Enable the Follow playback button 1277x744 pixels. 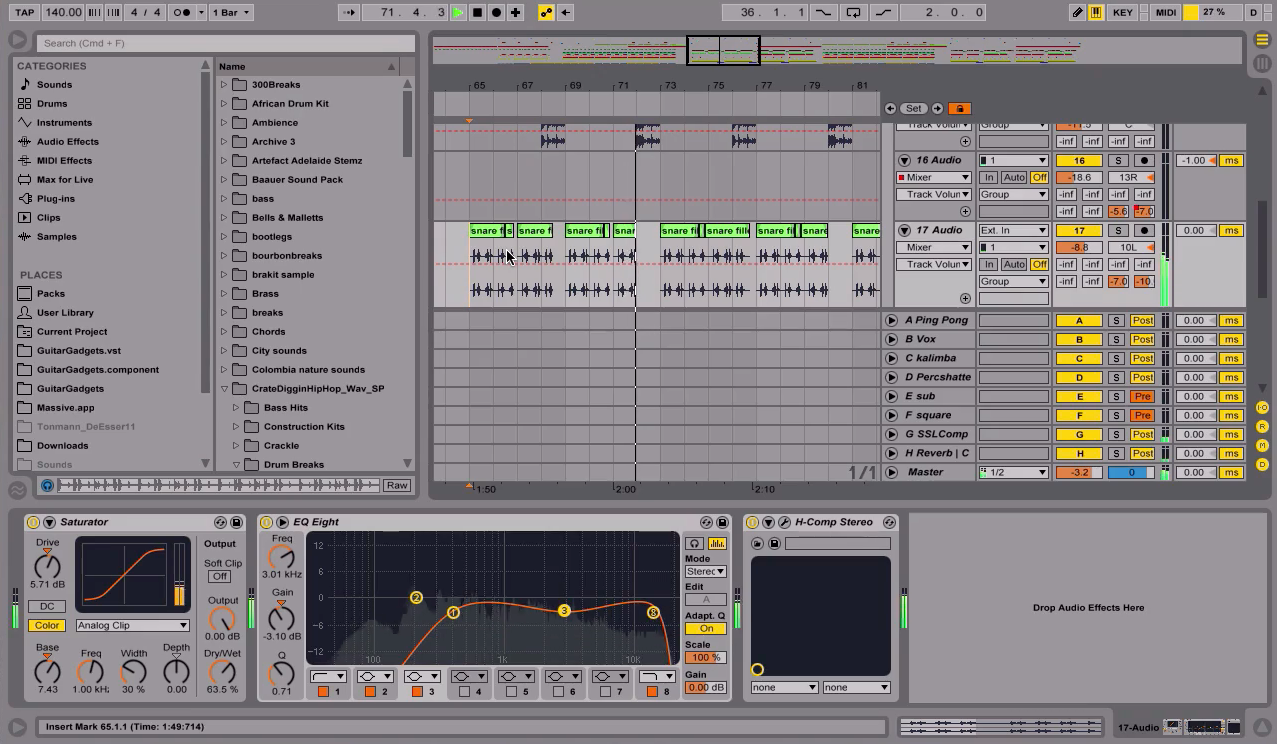[348, 12]
